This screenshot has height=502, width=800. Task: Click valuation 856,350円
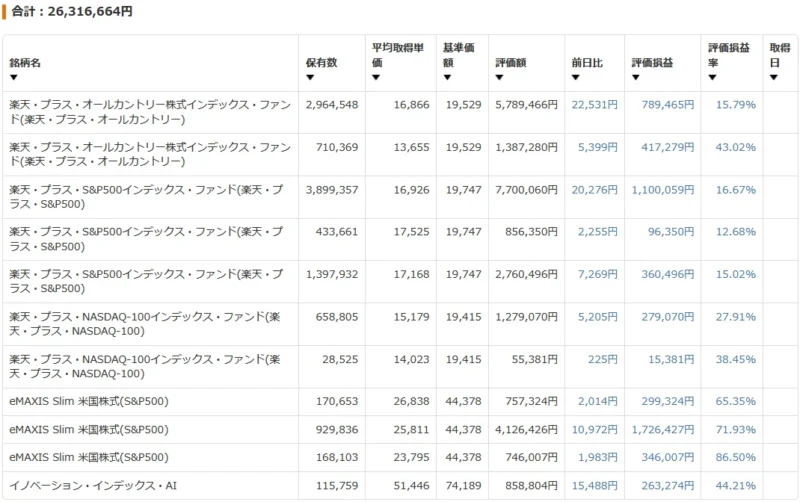pos(531,232)
